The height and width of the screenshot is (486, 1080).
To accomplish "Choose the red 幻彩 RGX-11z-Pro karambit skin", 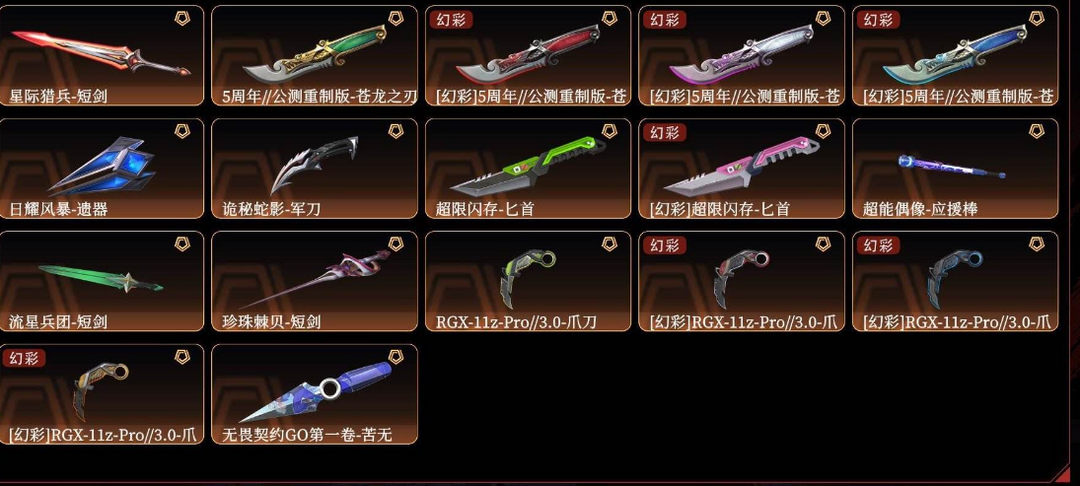I will [x=742, y=282].
